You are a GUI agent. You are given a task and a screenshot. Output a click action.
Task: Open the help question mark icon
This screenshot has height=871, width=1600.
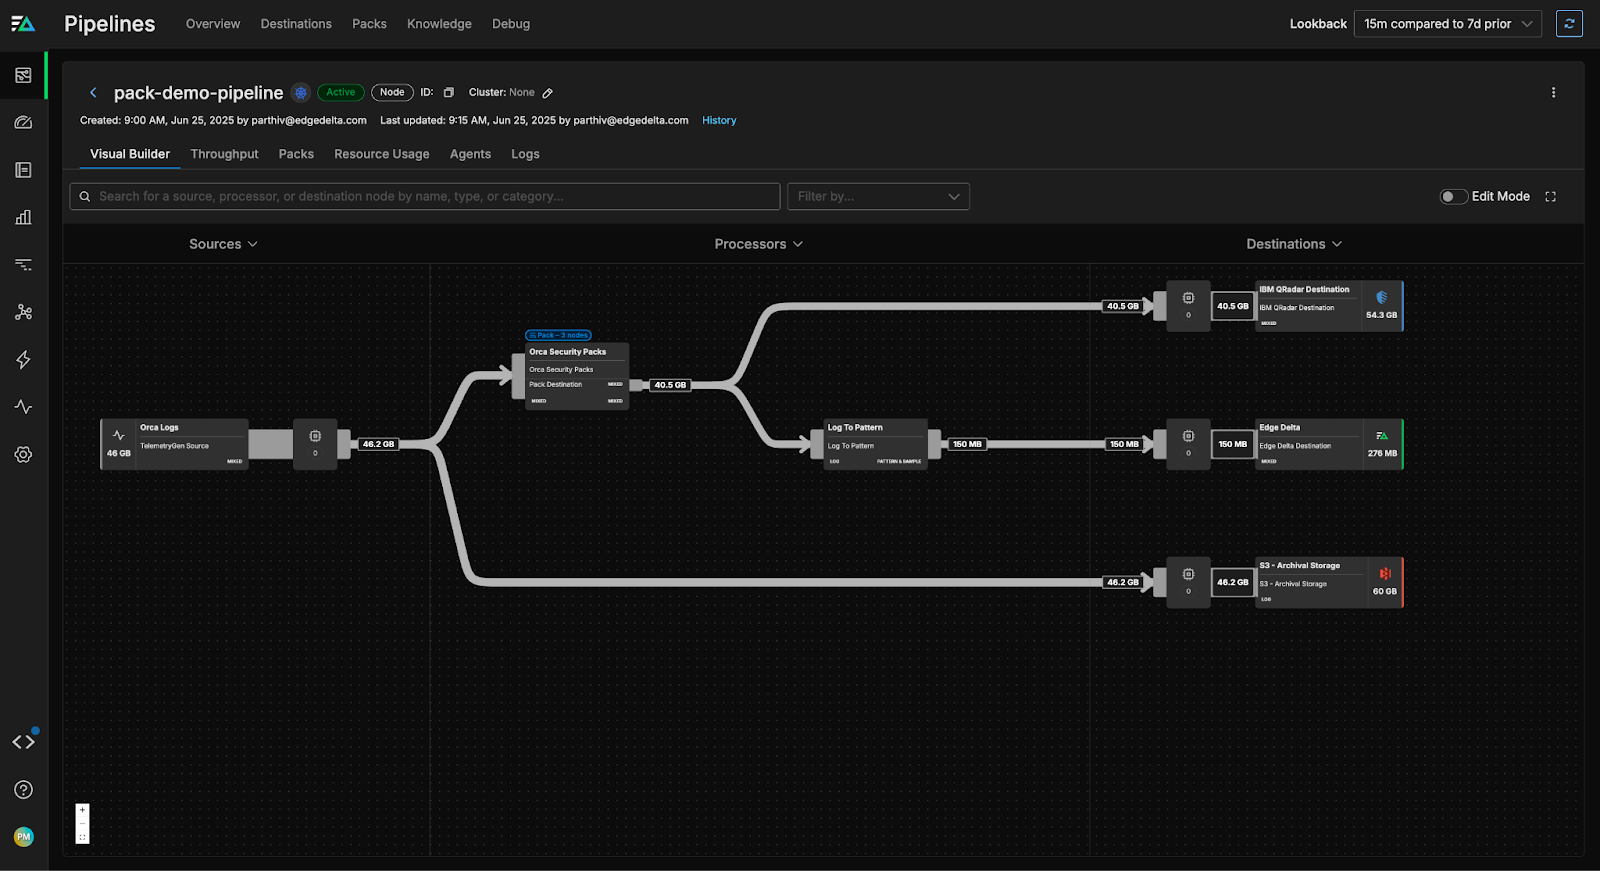coord(24,790)
